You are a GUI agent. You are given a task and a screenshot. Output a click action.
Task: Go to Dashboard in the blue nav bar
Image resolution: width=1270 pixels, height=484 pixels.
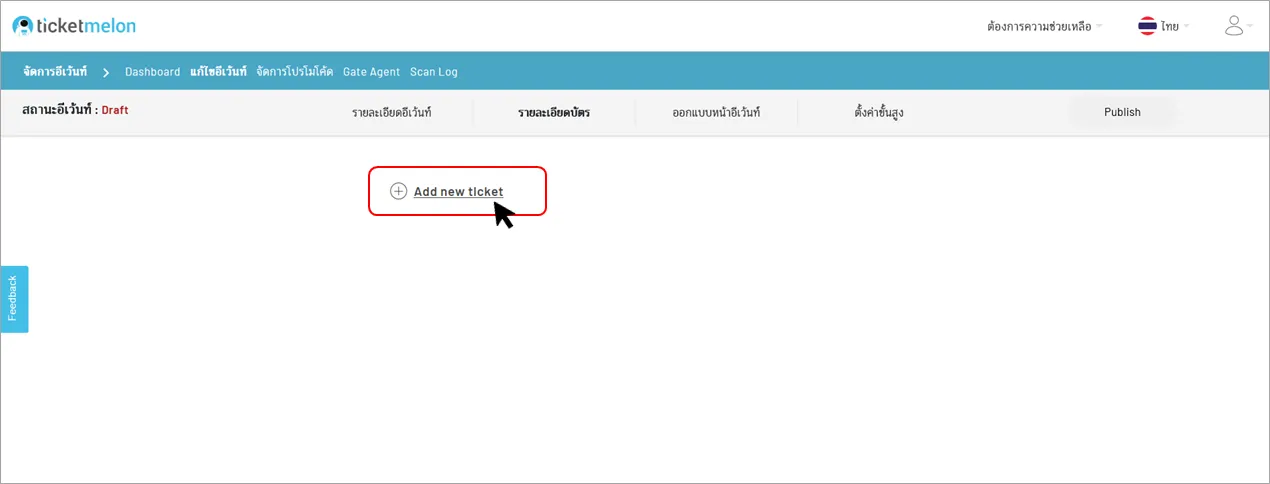click(152, 72)
